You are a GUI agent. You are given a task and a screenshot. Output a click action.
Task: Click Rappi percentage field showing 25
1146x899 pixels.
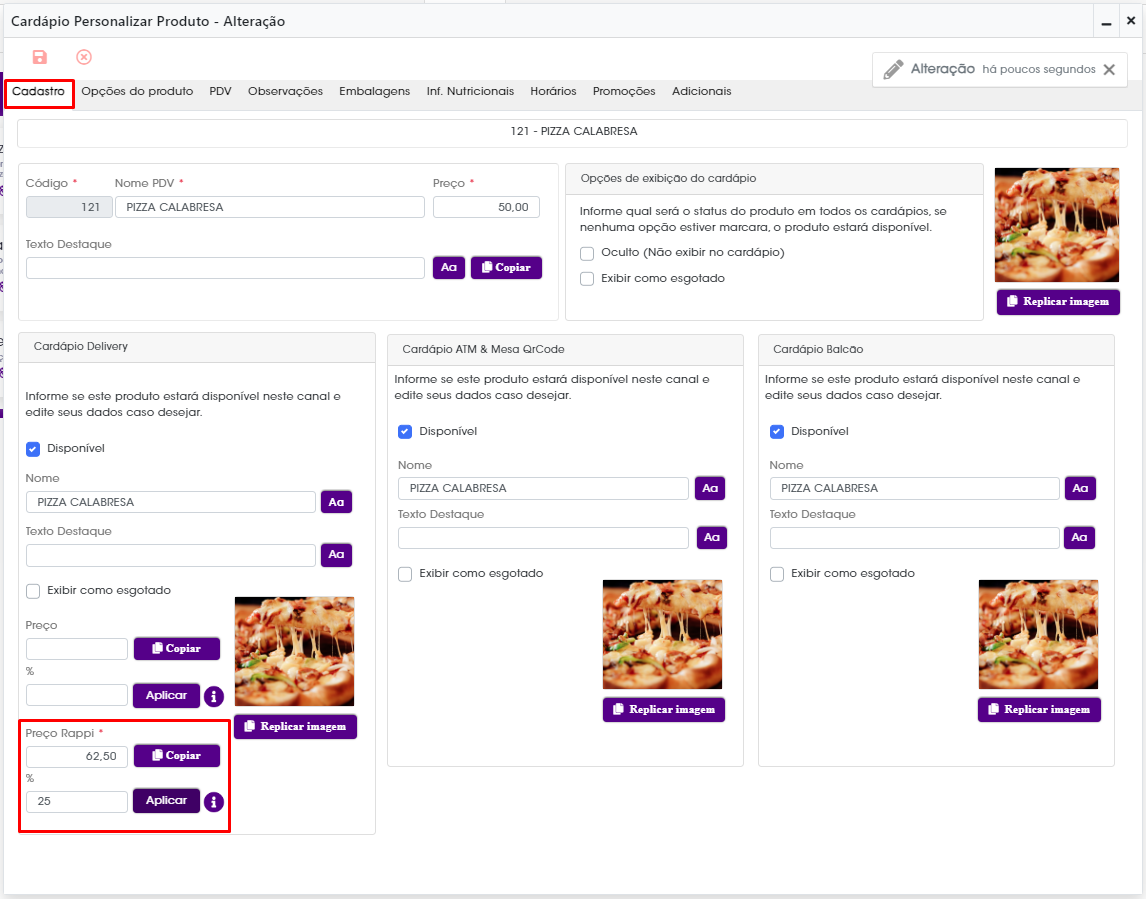[x=77, y=802]
